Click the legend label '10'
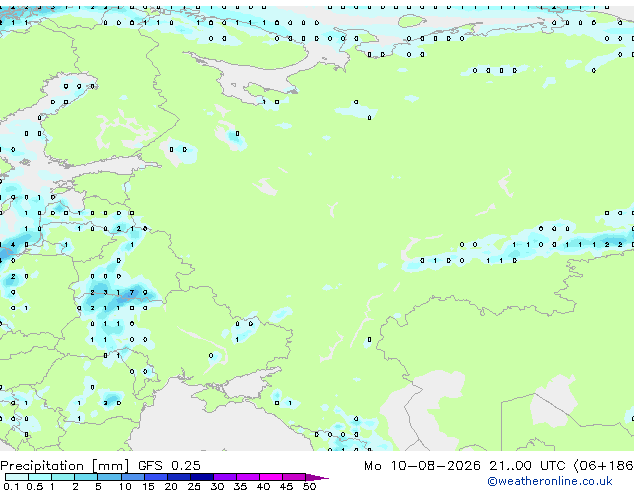The image size is (634, 490). (x=125, y=486)
